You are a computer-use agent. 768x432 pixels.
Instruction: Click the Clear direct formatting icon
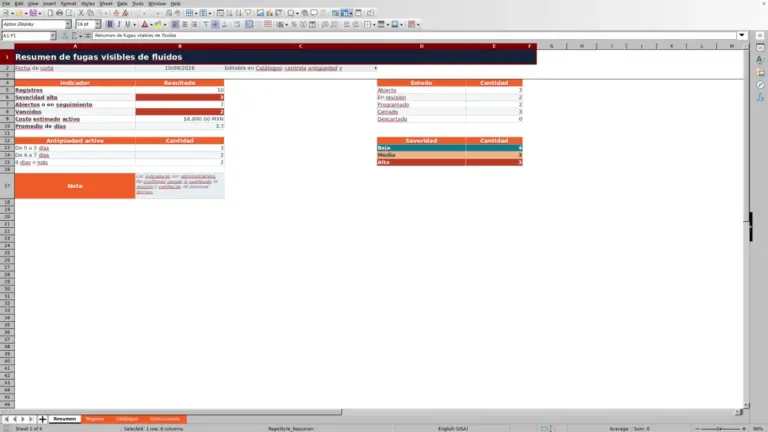(x=125, y=13)
